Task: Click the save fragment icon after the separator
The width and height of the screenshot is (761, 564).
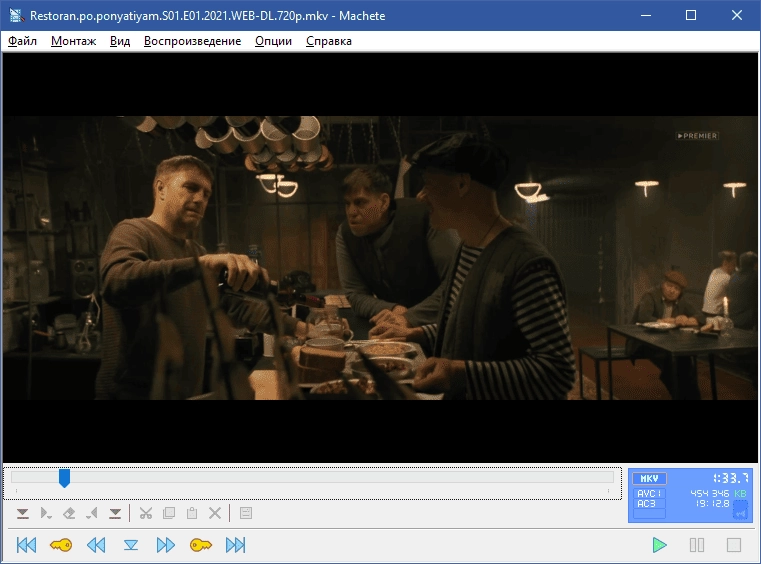Action: point(246,513)
